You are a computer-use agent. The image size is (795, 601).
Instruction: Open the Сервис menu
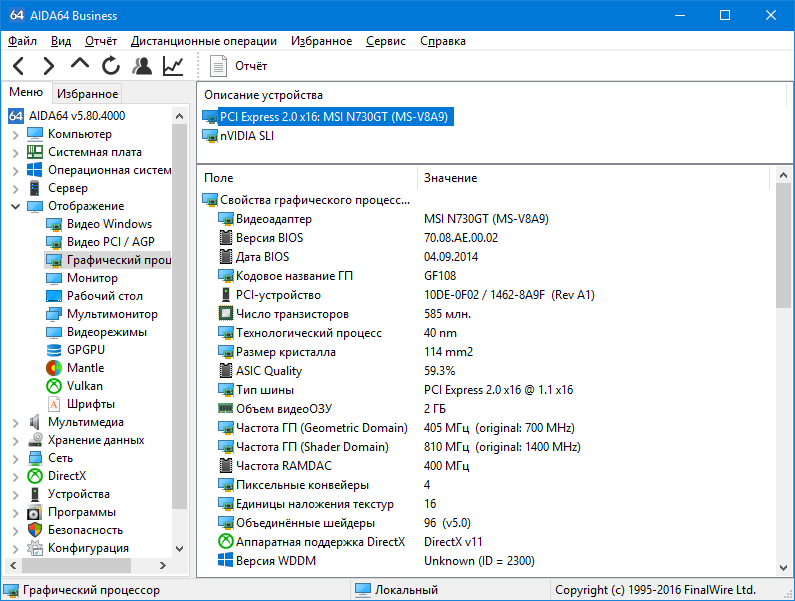pyautogui.click(x=386, y=41)
